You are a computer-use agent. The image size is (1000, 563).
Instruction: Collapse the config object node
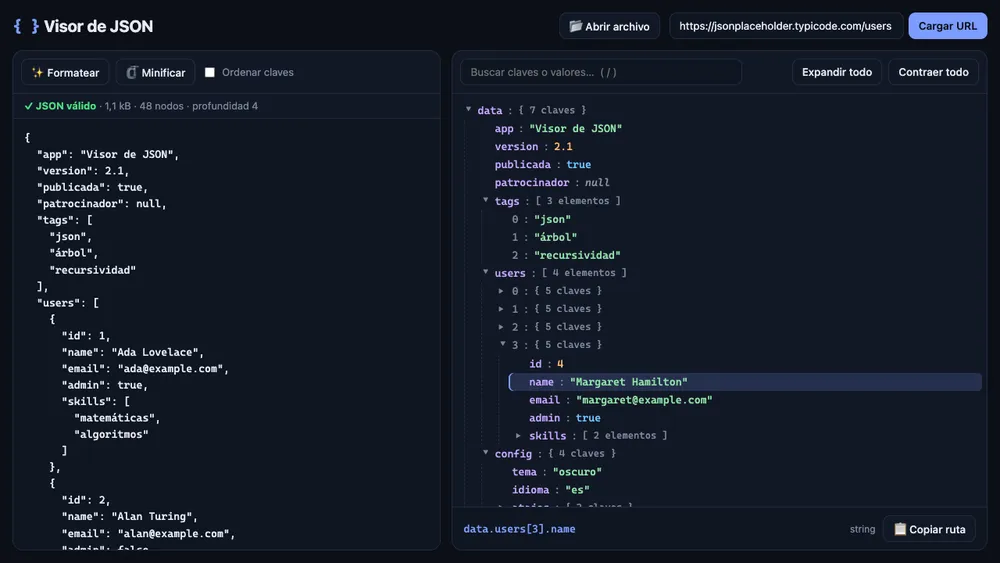486,453
